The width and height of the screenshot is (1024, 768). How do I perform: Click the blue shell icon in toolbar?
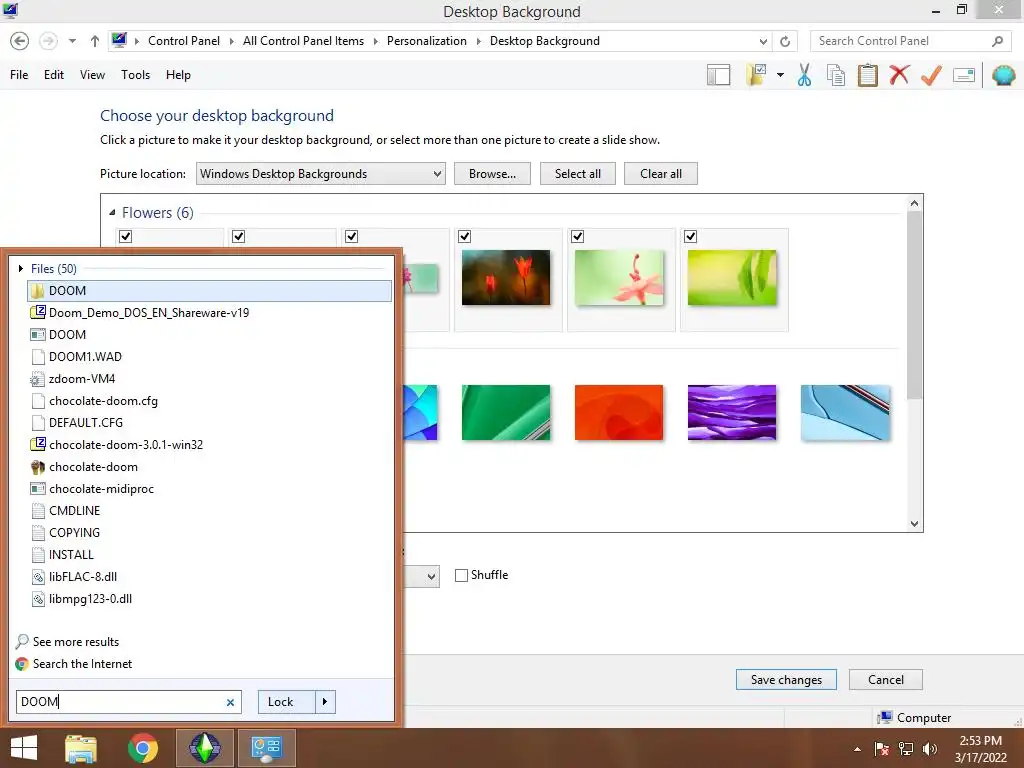point(1003,75)
